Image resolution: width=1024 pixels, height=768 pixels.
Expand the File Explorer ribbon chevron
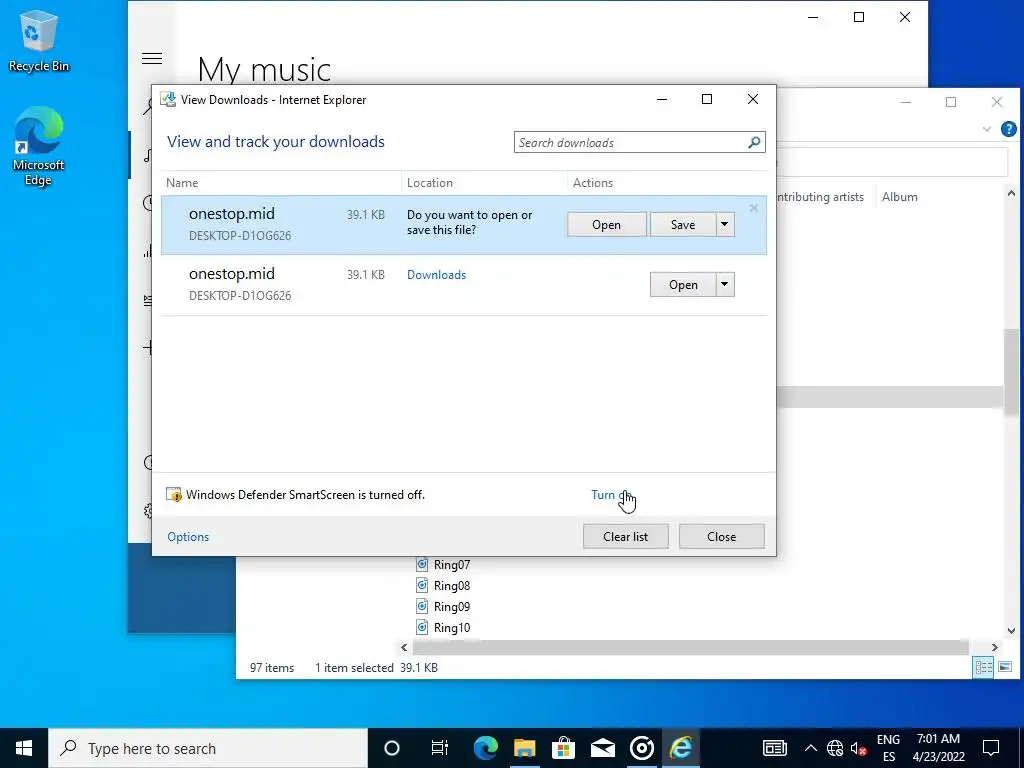pos(986,129)
